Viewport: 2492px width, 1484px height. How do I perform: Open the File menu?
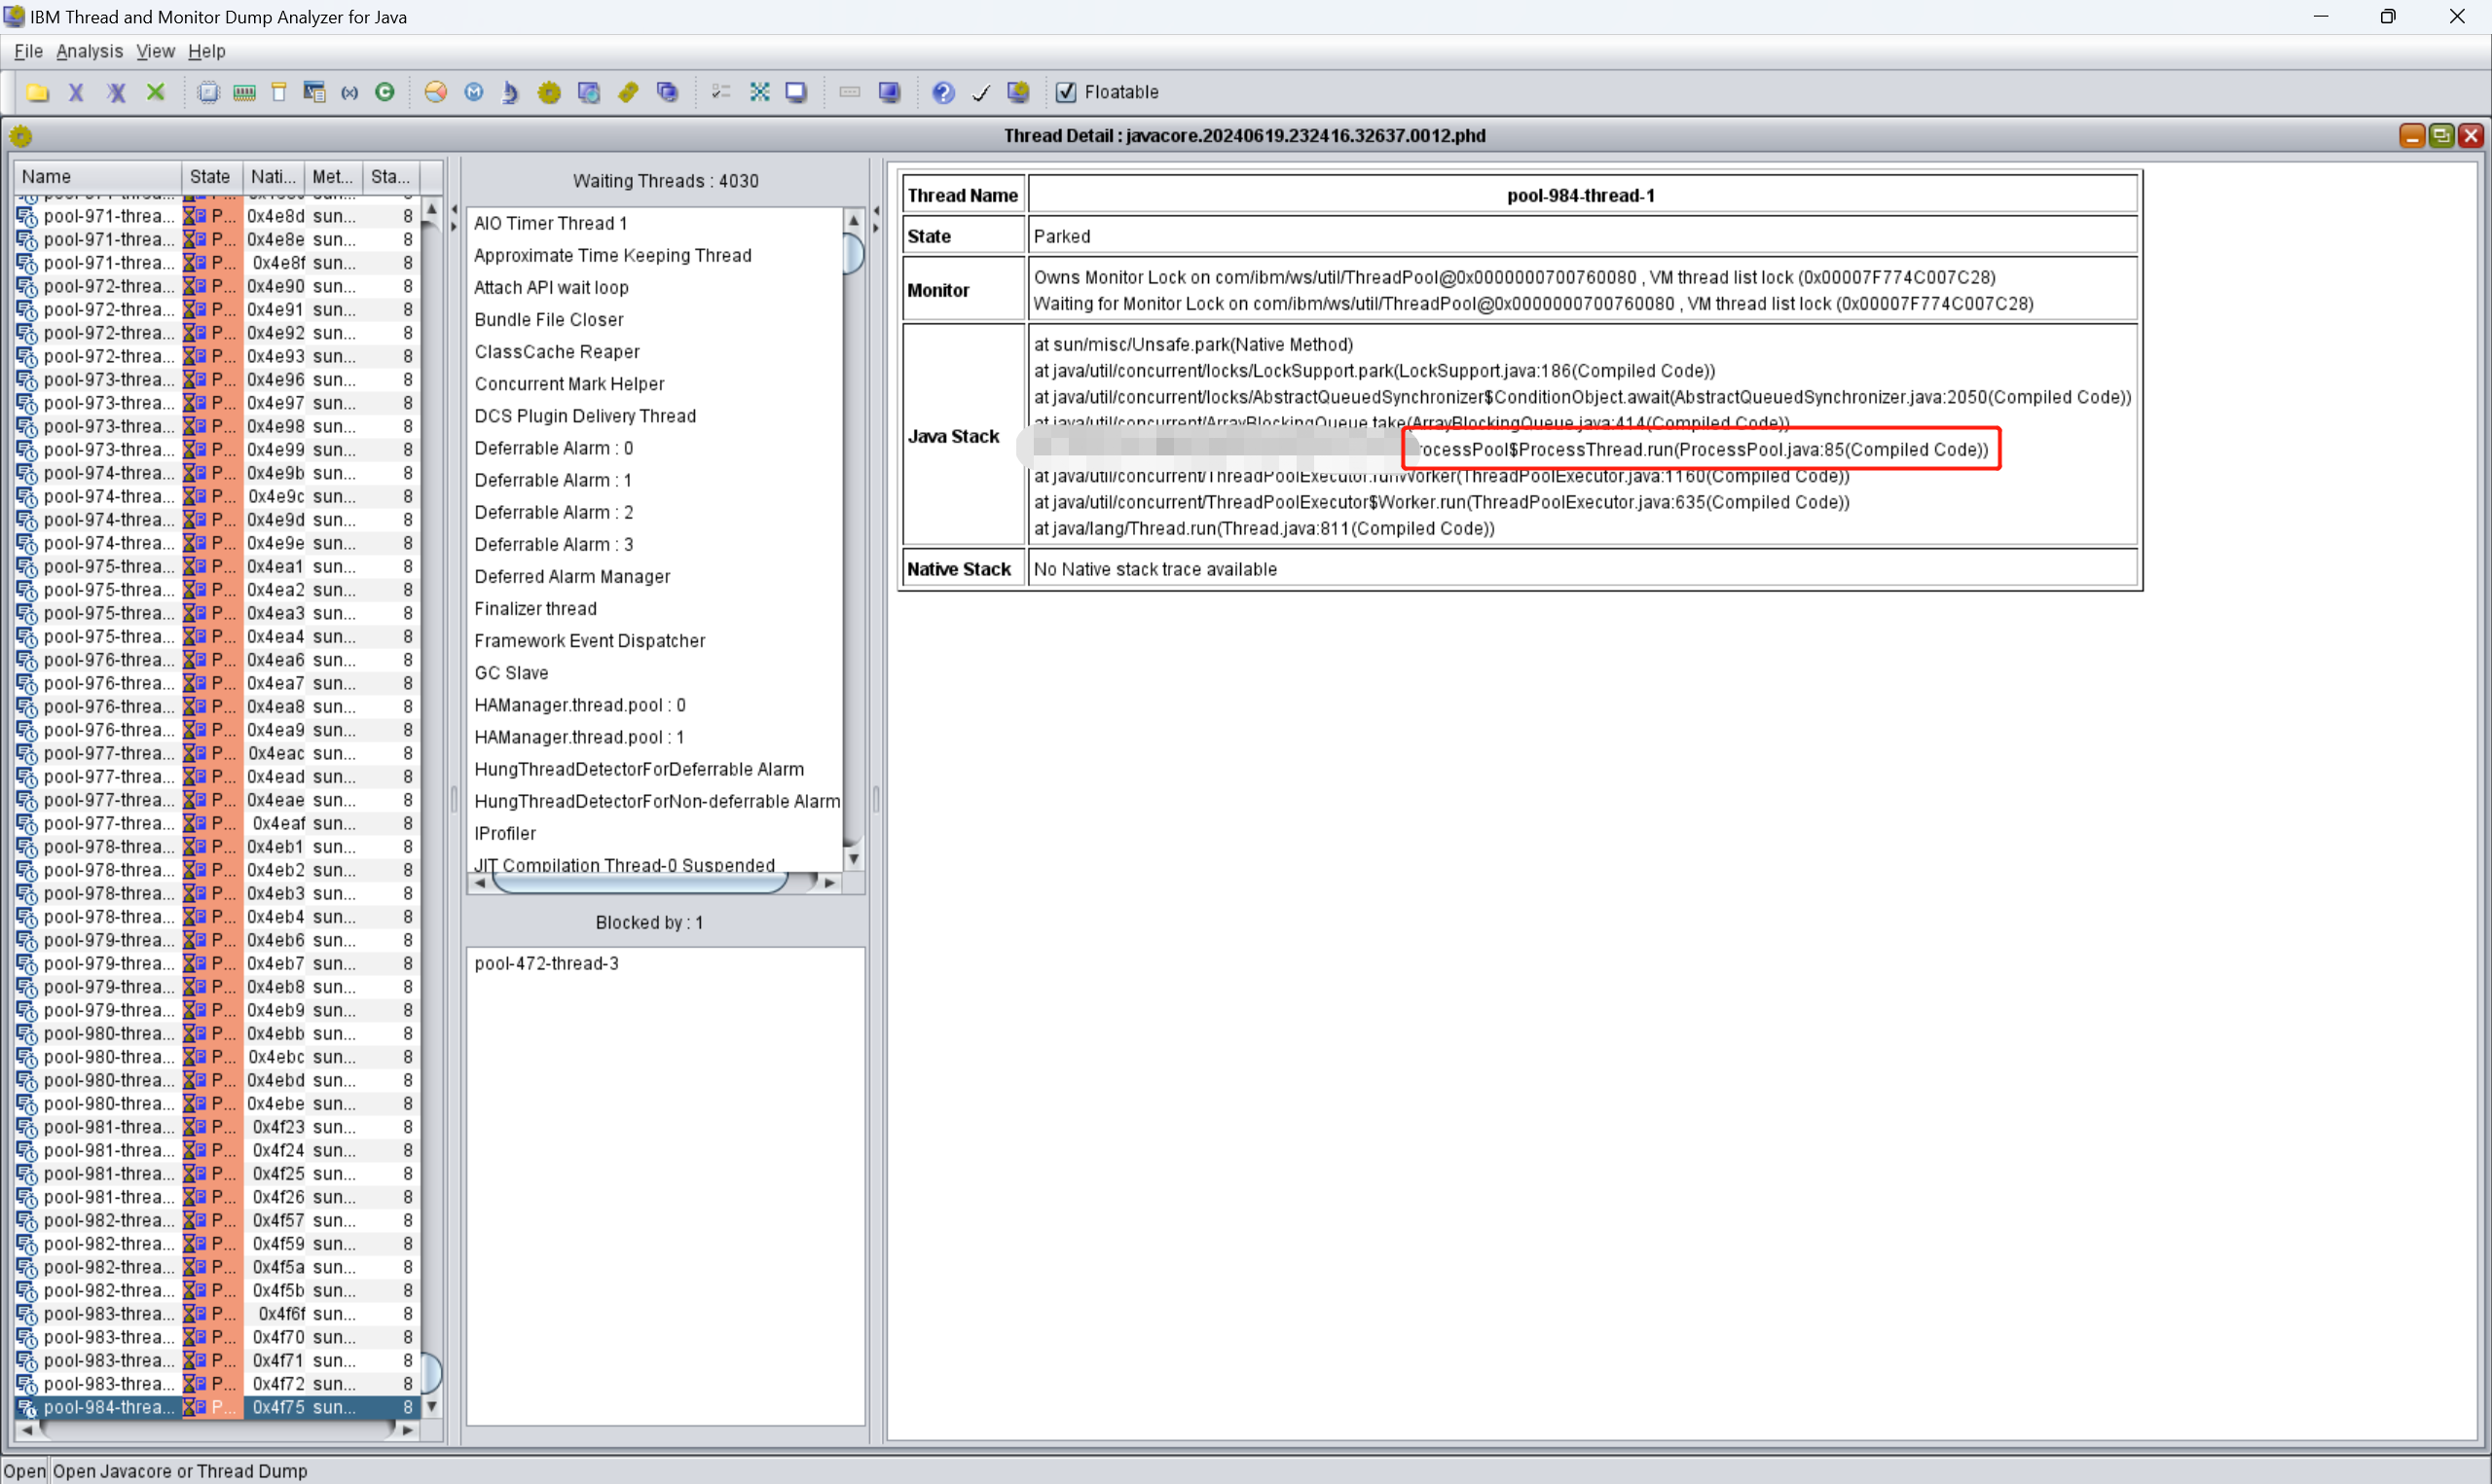[x=28, y=51]
